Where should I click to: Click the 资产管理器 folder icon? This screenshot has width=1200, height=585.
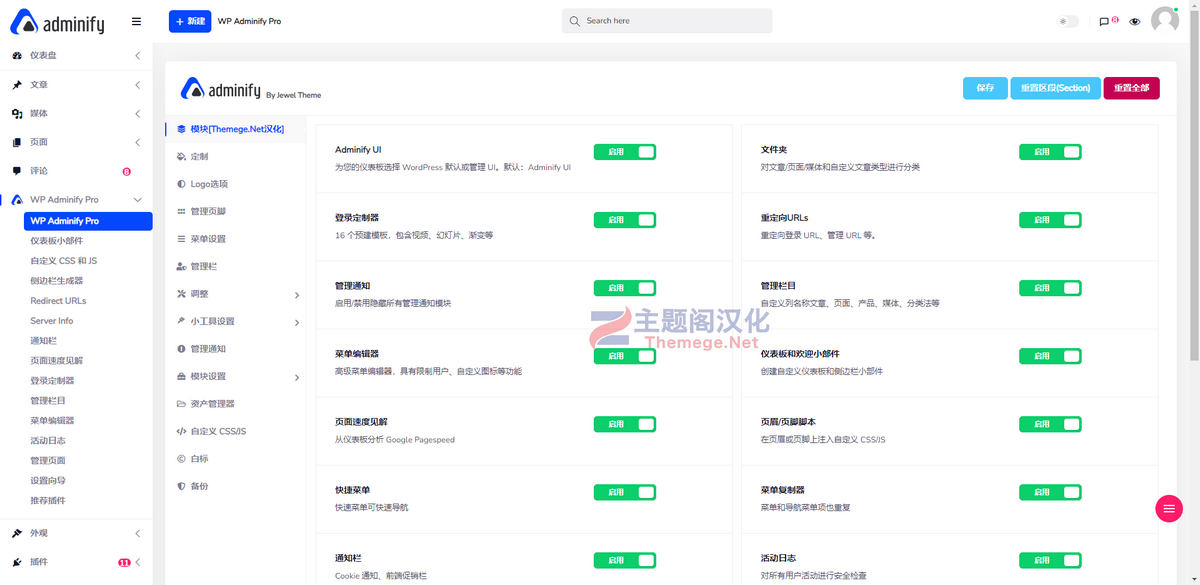tap(181, 404)
